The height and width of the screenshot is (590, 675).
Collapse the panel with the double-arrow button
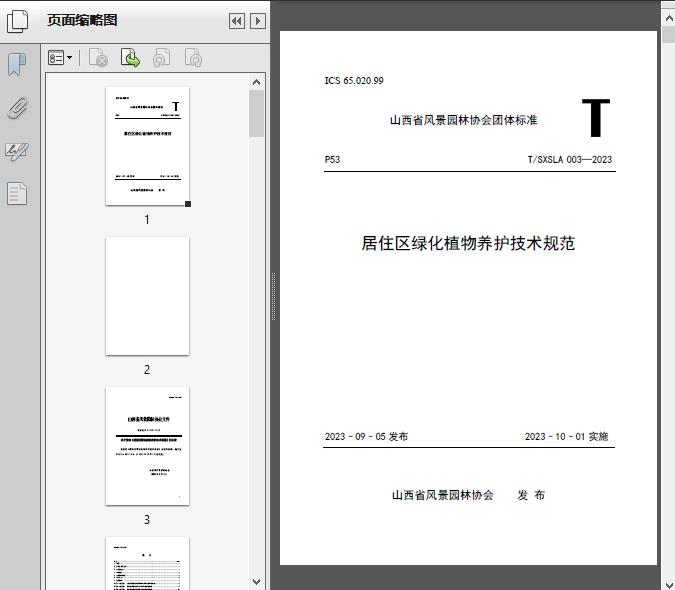click(x=237, y=21)
